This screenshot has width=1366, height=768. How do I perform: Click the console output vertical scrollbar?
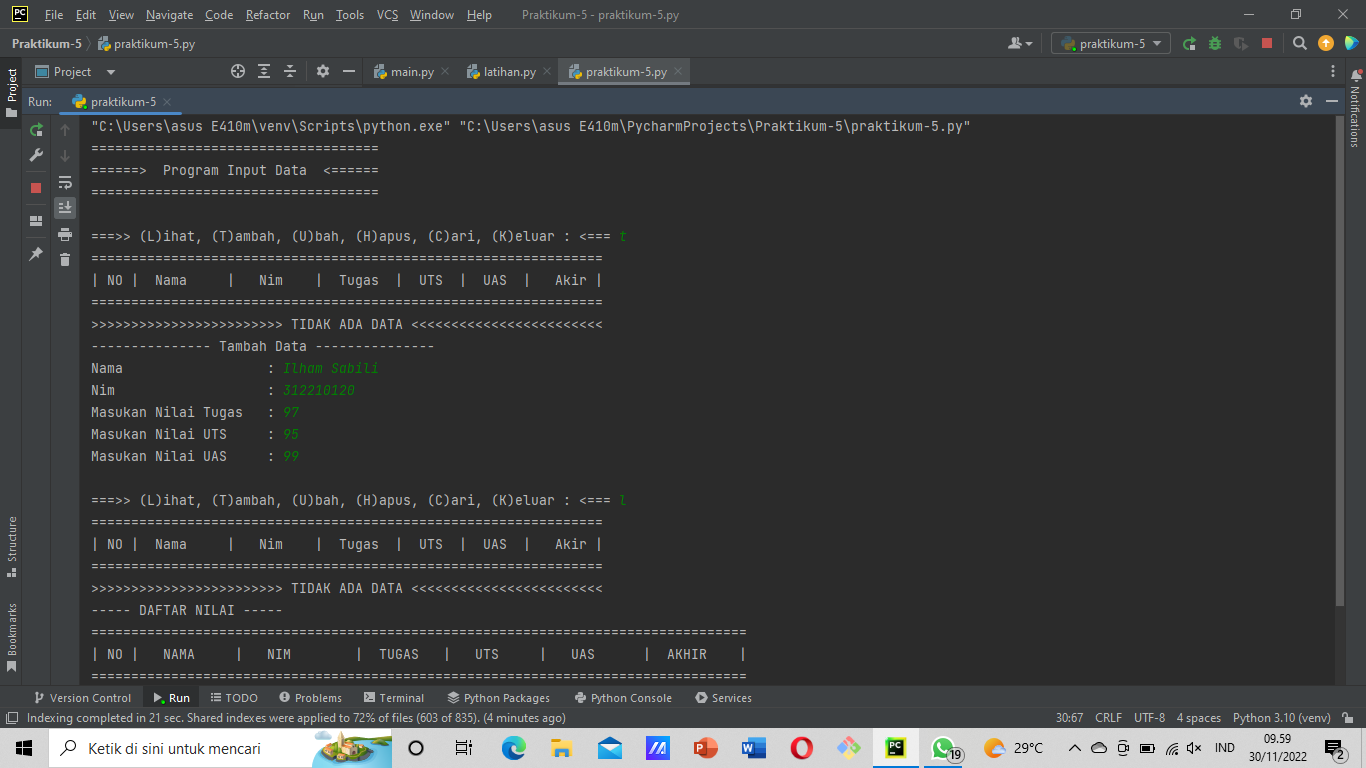1340,360
